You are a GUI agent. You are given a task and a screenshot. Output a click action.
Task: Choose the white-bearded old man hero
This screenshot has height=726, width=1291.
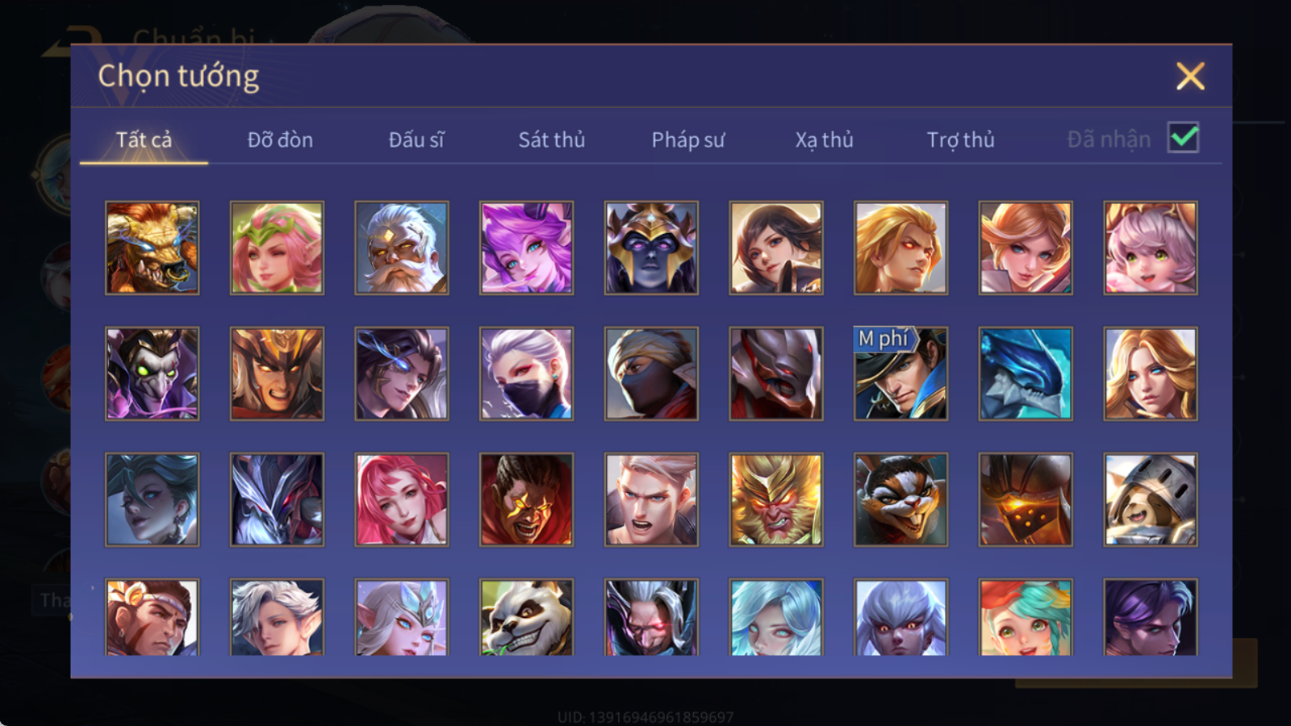click(402, 248)
